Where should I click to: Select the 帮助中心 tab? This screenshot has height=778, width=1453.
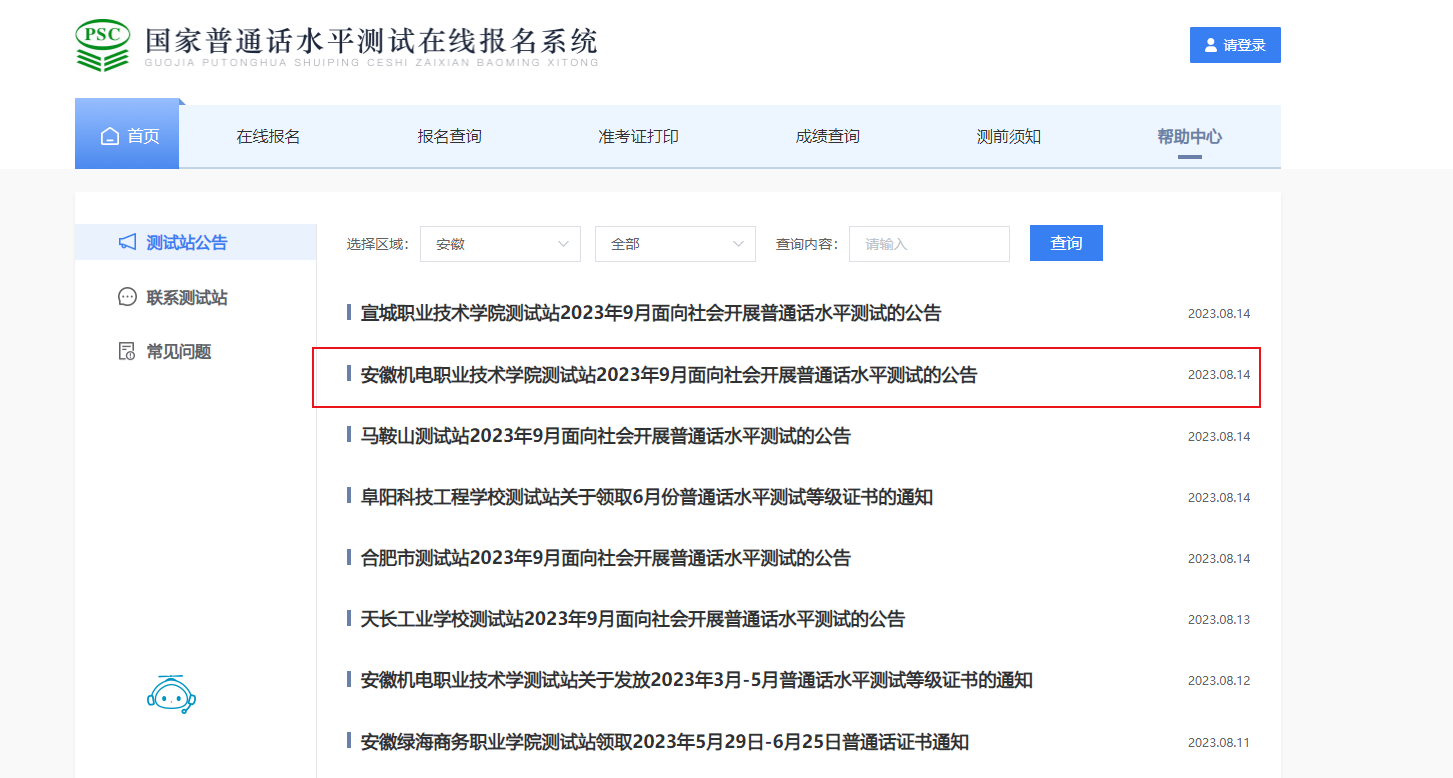1190,136
